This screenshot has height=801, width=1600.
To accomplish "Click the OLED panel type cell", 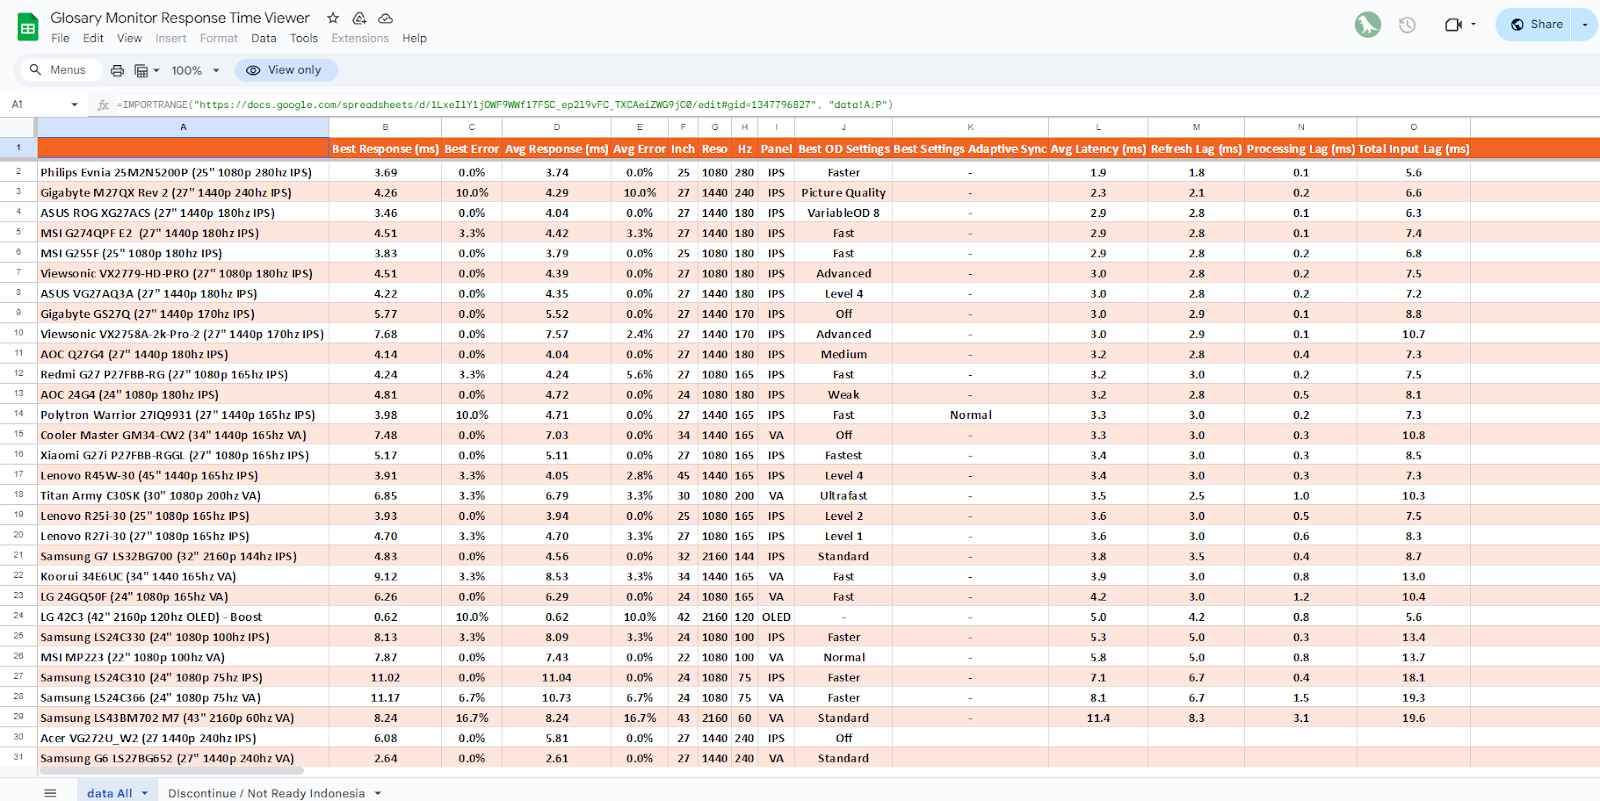I will coord(776,616).
